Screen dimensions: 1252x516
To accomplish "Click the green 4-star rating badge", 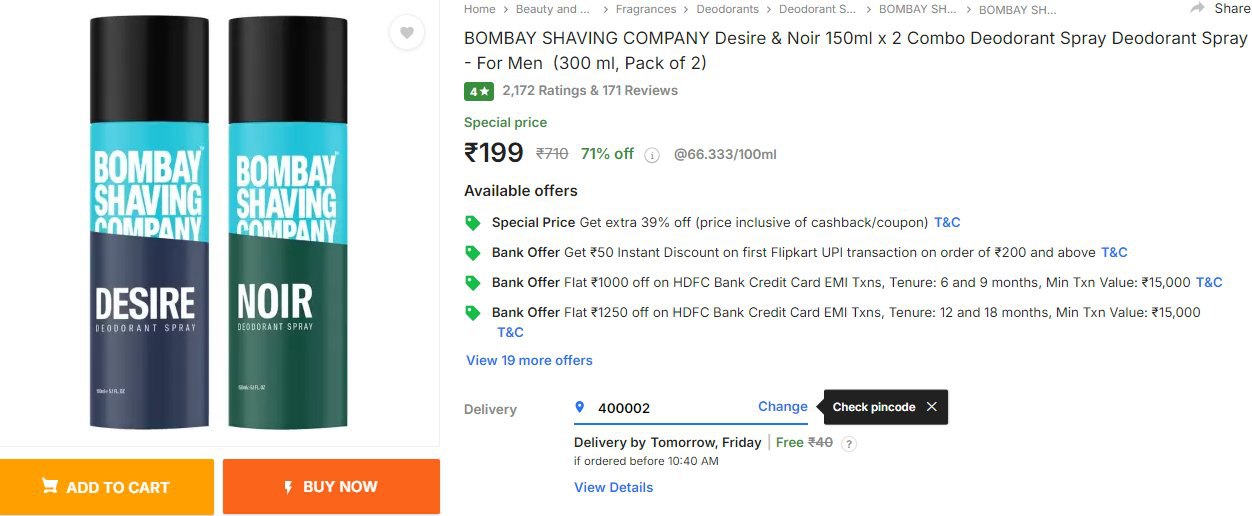I will (478, 91).
